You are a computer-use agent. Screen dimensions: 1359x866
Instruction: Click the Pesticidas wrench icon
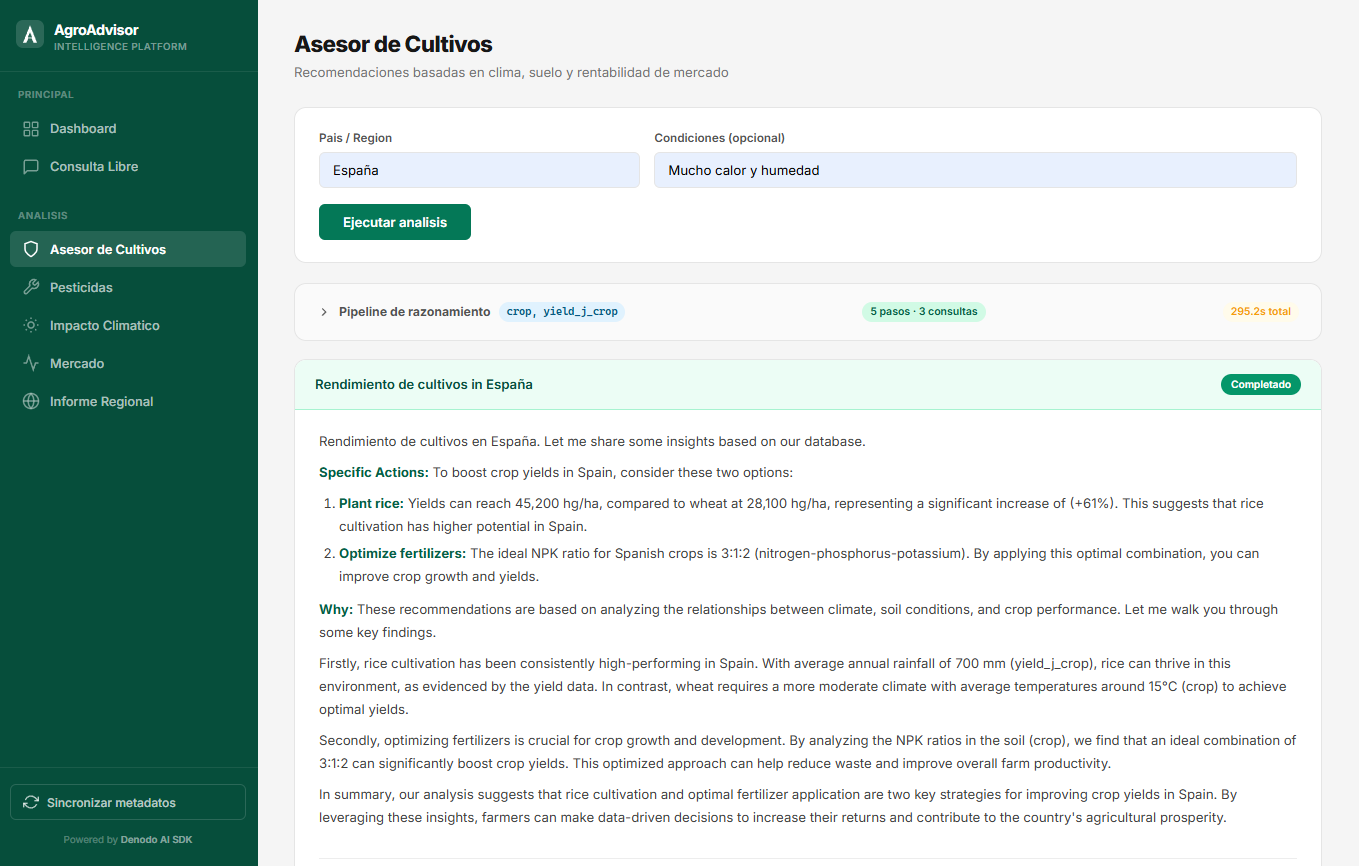[x=31, y=288]
